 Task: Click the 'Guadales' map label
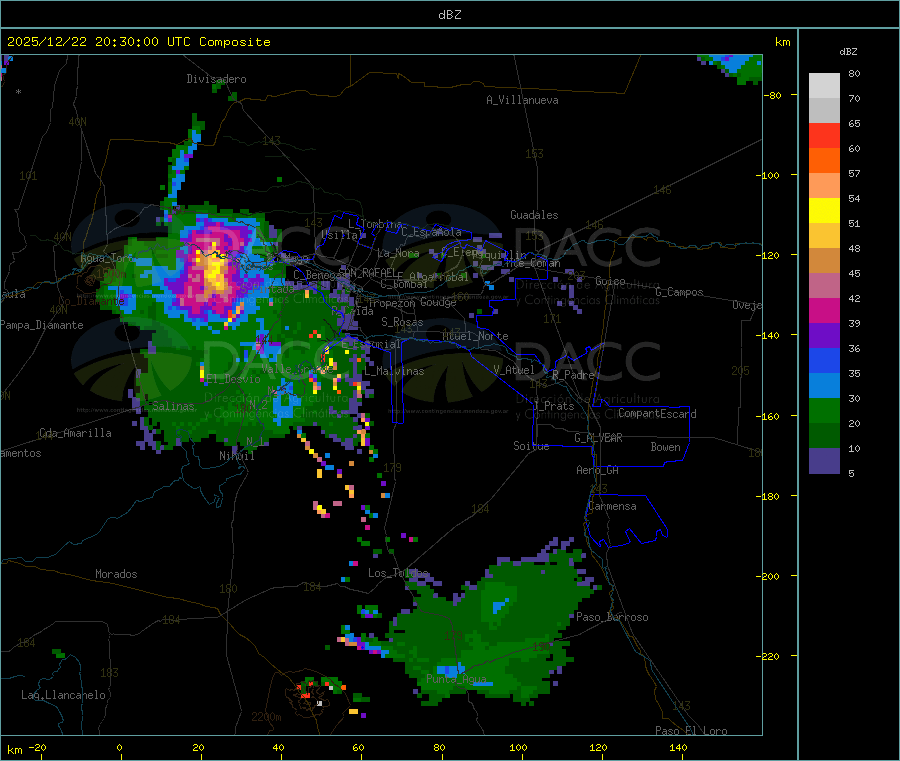(534, 215)
